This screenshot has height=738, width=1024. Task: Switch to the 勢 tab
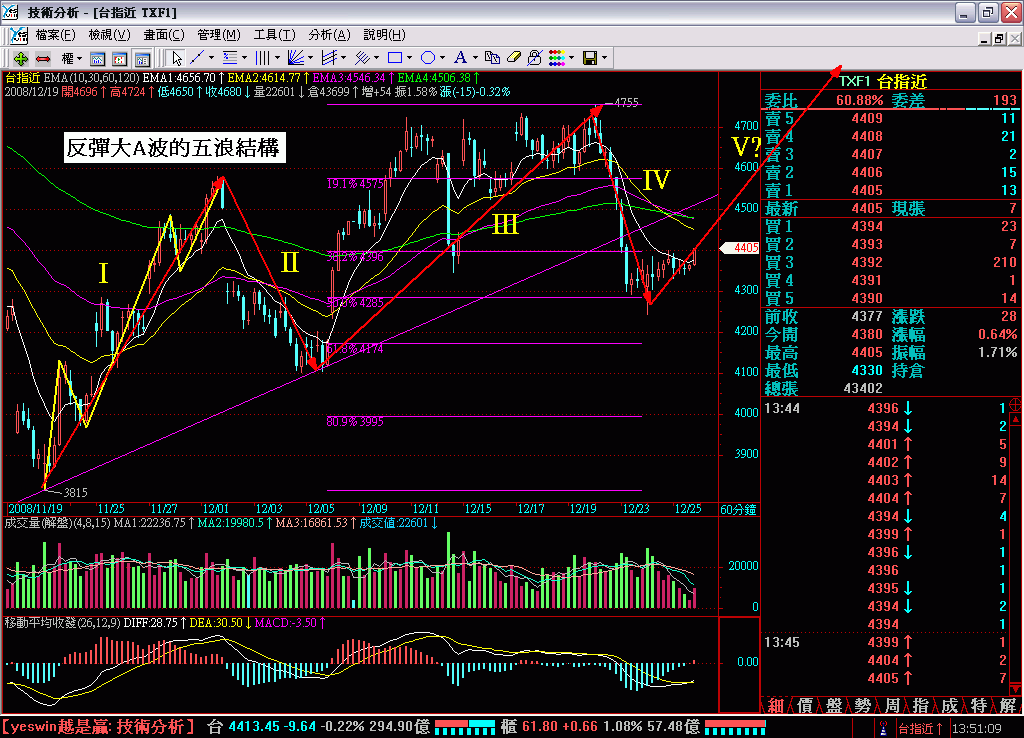[863, 705]
